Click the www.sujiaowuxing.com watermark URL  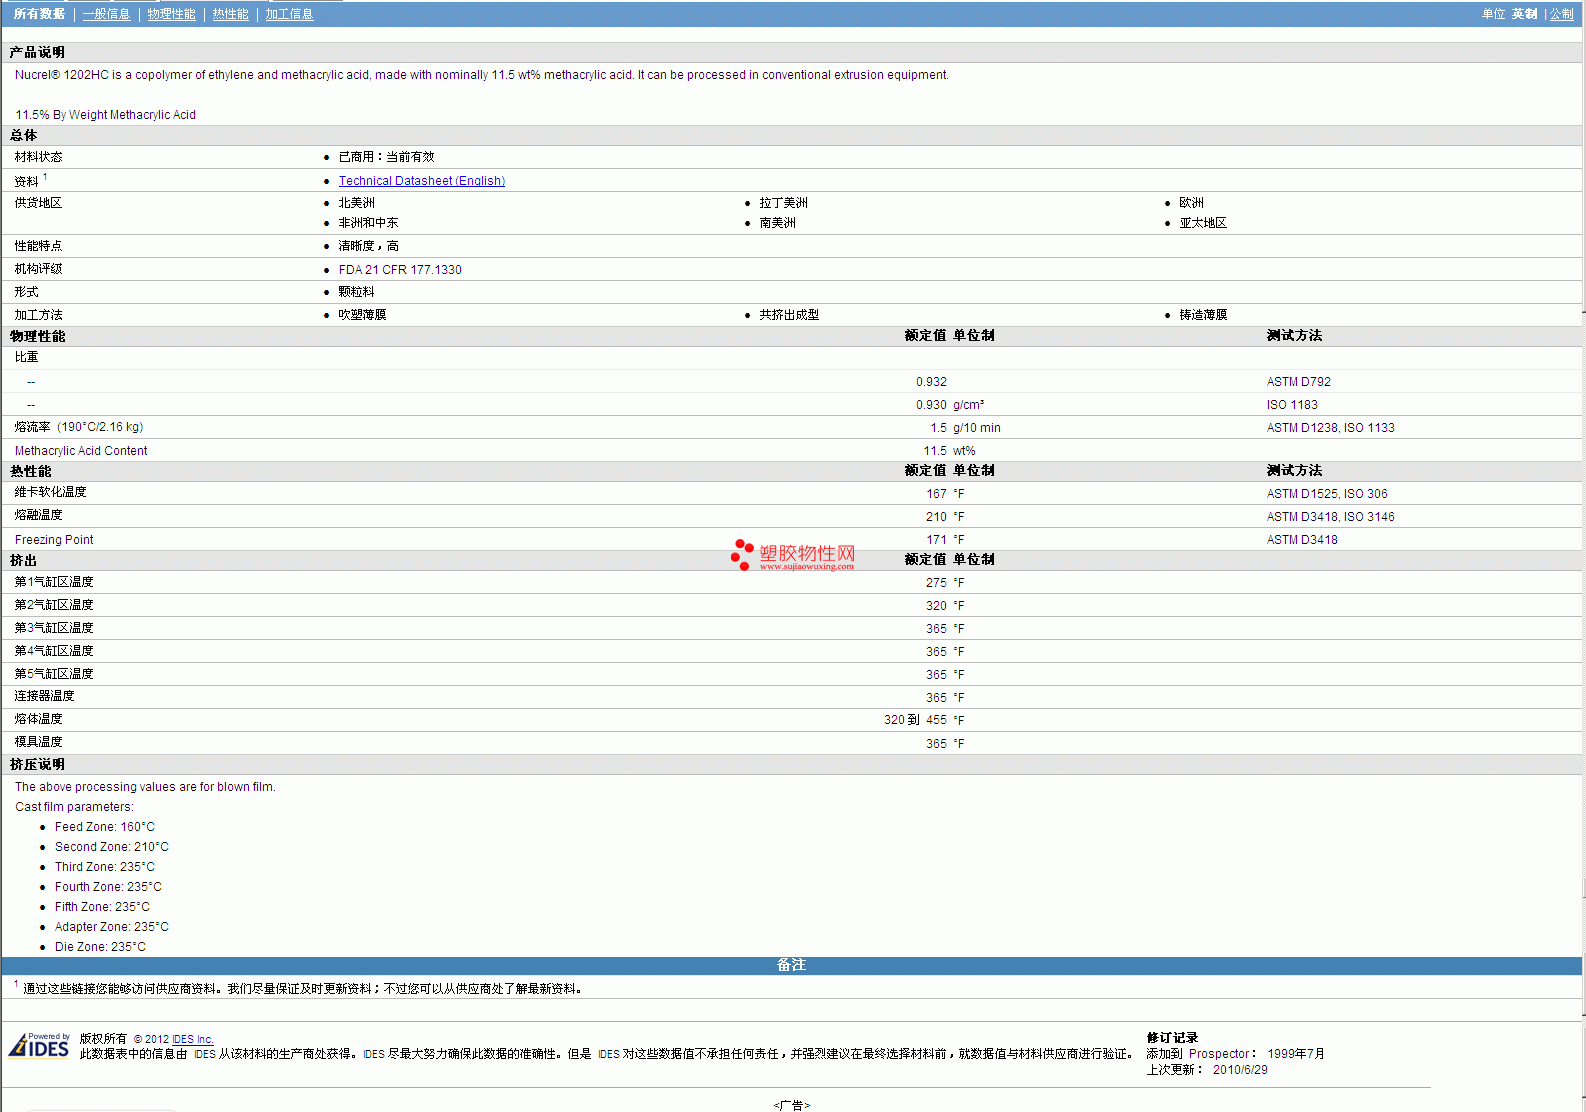806,567
